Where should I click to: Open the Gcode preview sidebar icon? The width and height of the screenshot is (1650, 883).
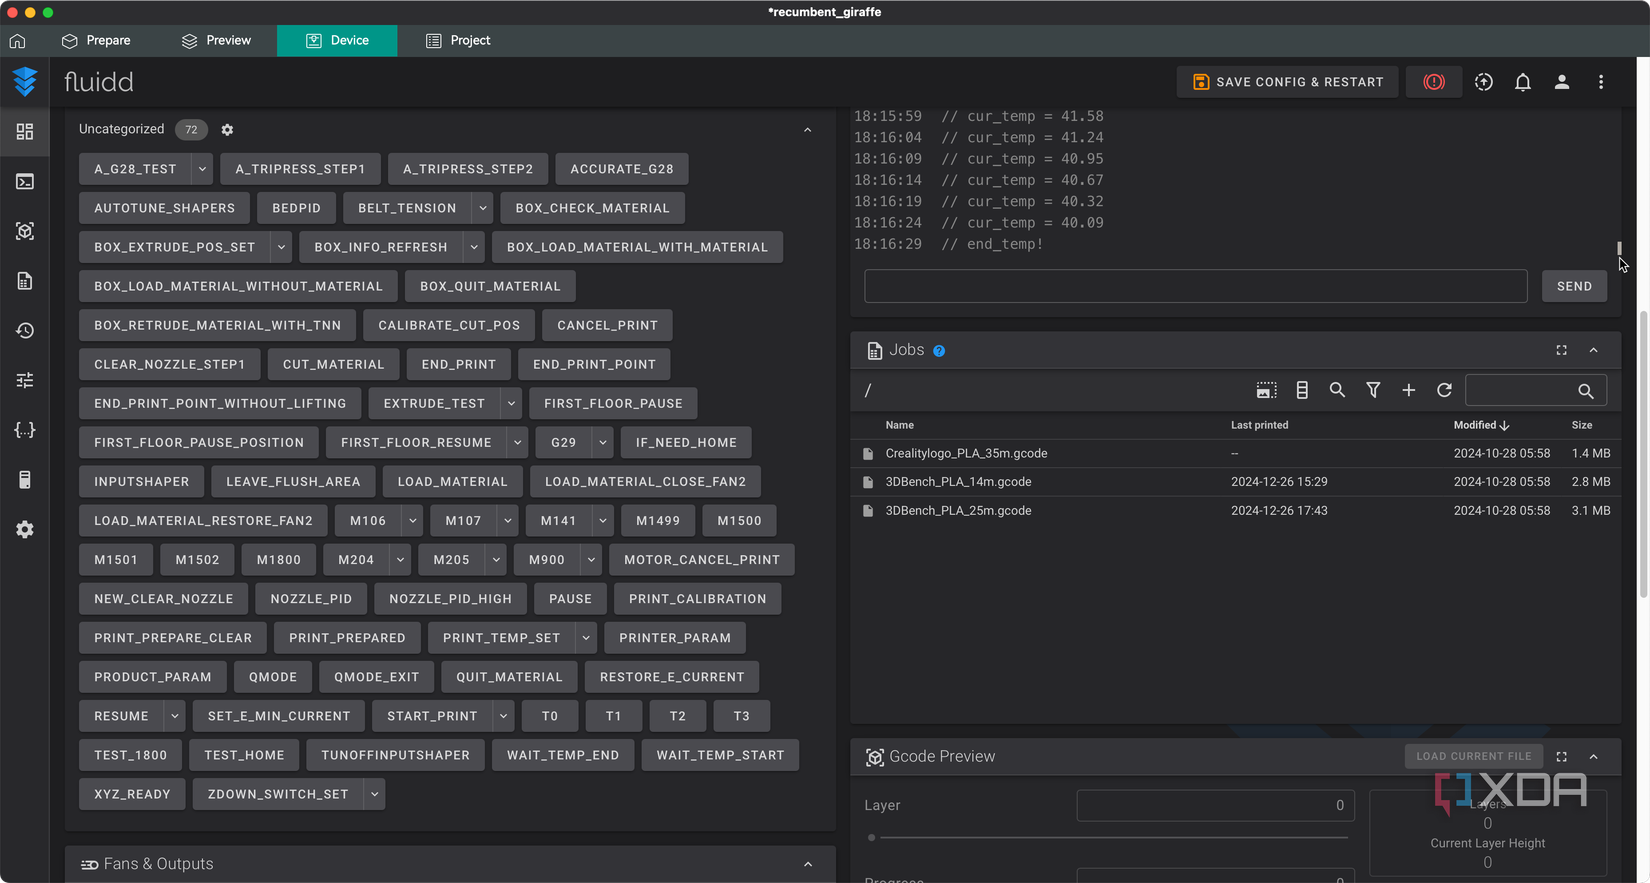coord(25,231)
